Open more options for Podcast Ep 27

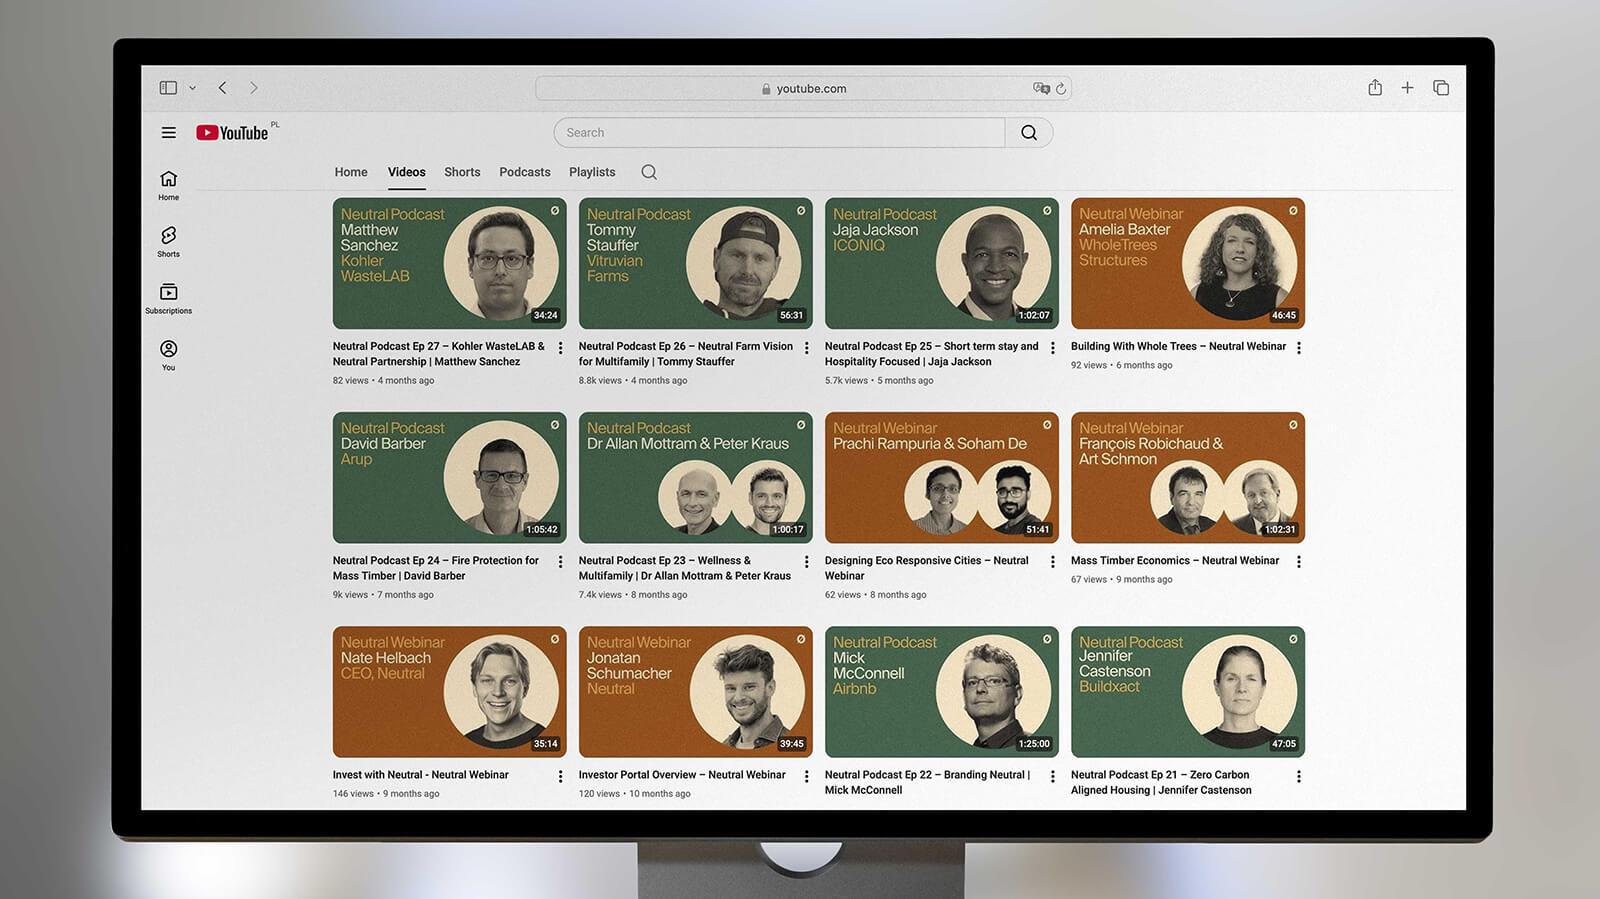560,348
